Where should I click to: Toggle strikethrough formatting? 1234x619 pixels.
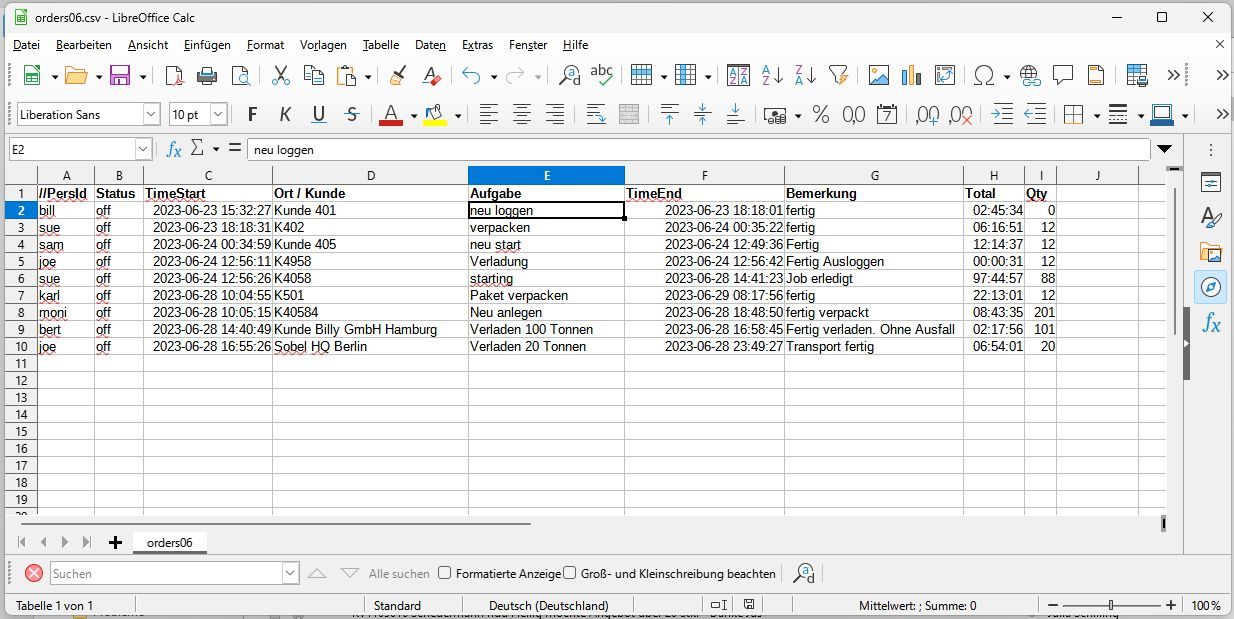click(x=352, y=115)
